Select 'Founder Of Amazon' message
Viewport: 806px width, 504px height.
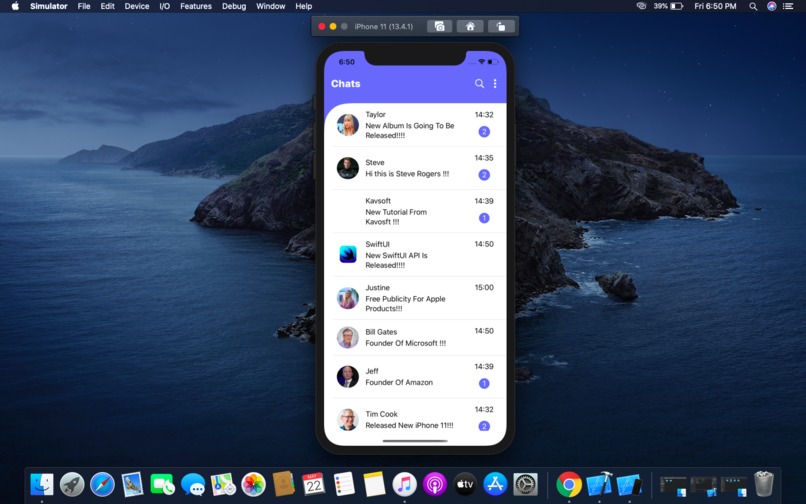[x=399, y=382]
